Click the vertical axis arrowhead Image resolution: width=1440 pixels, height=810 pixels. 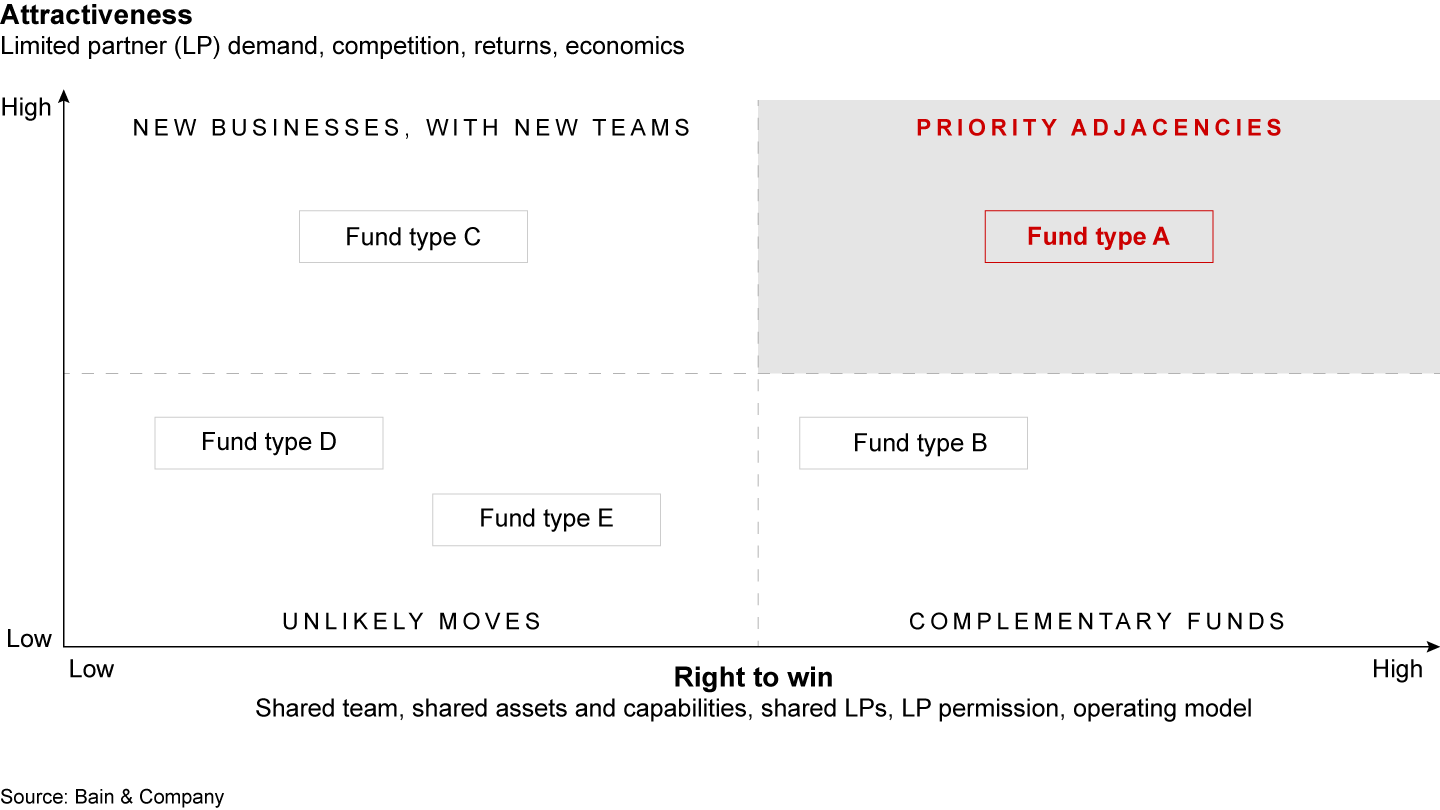click(64, 97)
